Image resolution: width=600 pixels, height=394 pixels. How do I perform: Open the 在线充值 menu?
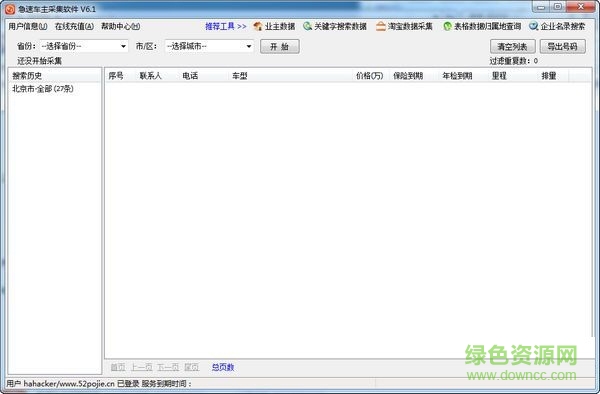[x=74, y=26]
